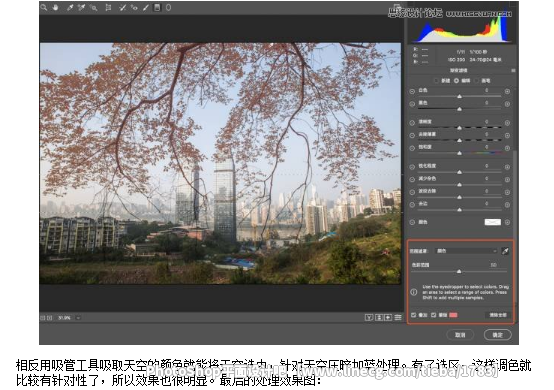Click the 去除薄雾 slider handle
Image resolution: width=554 pixels, height=390 pixels.
tap(459, 140)
